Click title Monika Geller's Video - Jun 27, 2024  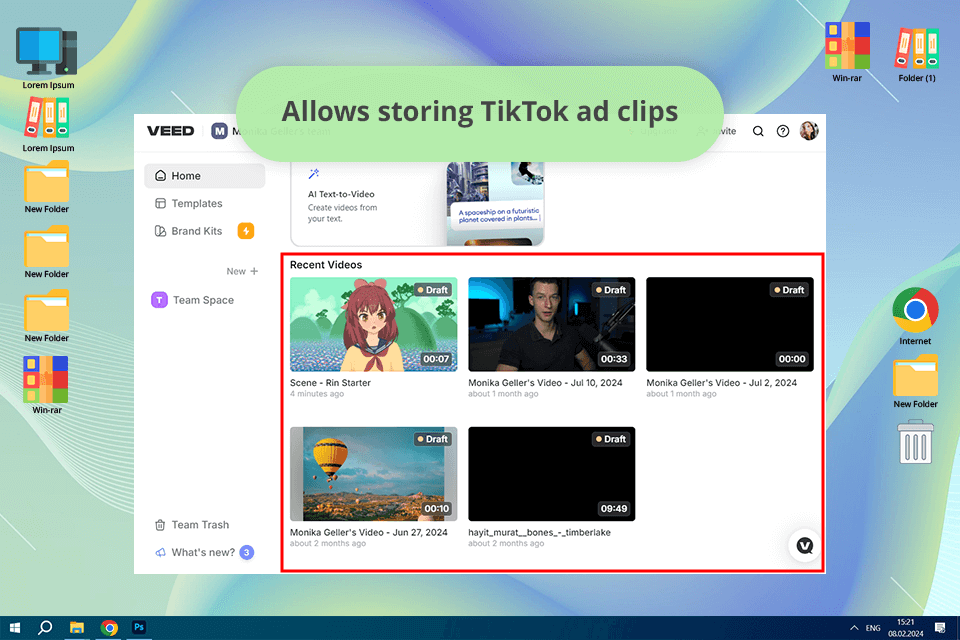point(369,532)
